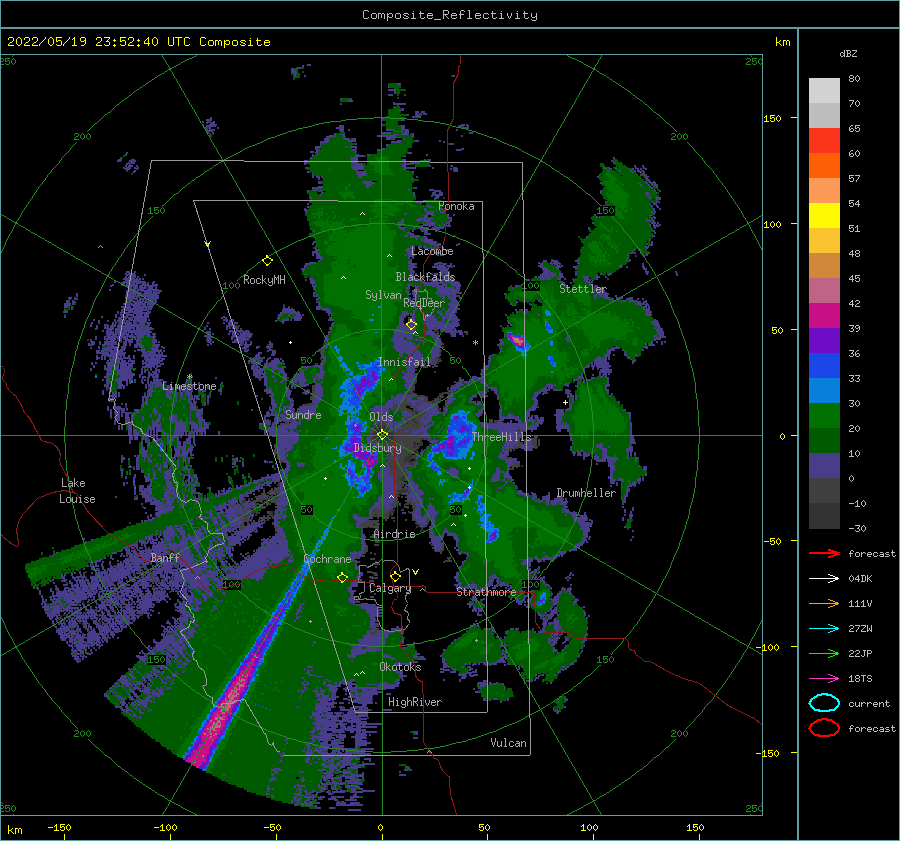This screenshot has height=841, width=900.
Task: Click the Calgary city label
Action: pyautogui.click(x=390, y=588)
